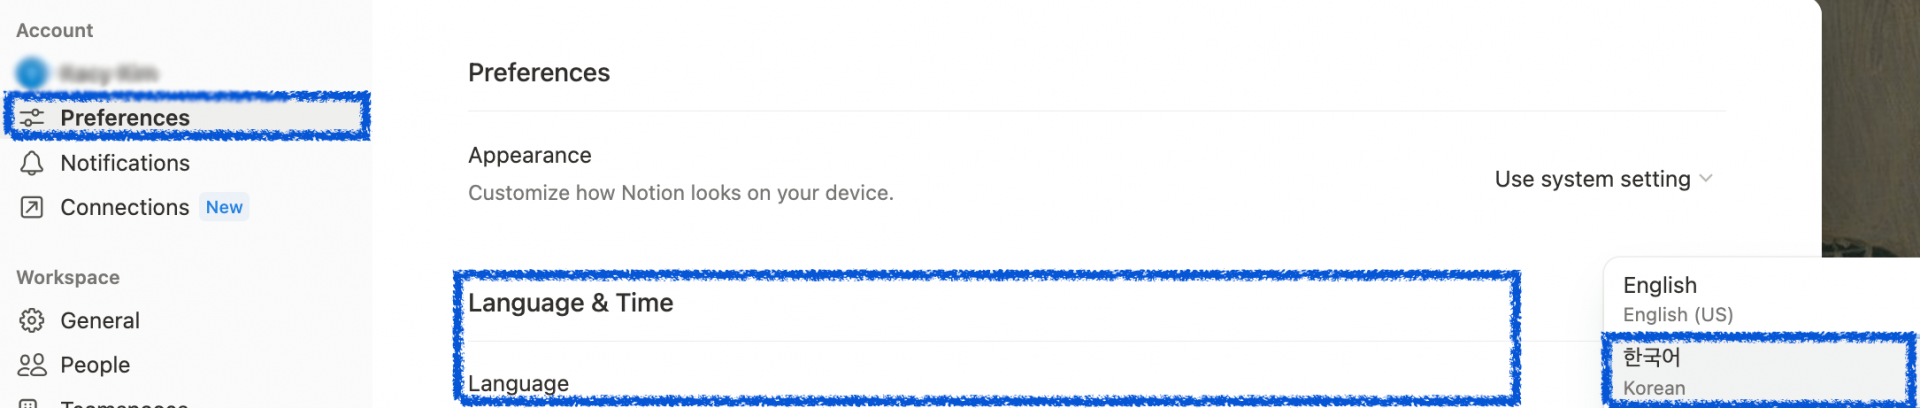The height and width of the screenshot is (408, 1920).
Task: Click the photo behind the settings panel
Action: point(1870,130)
